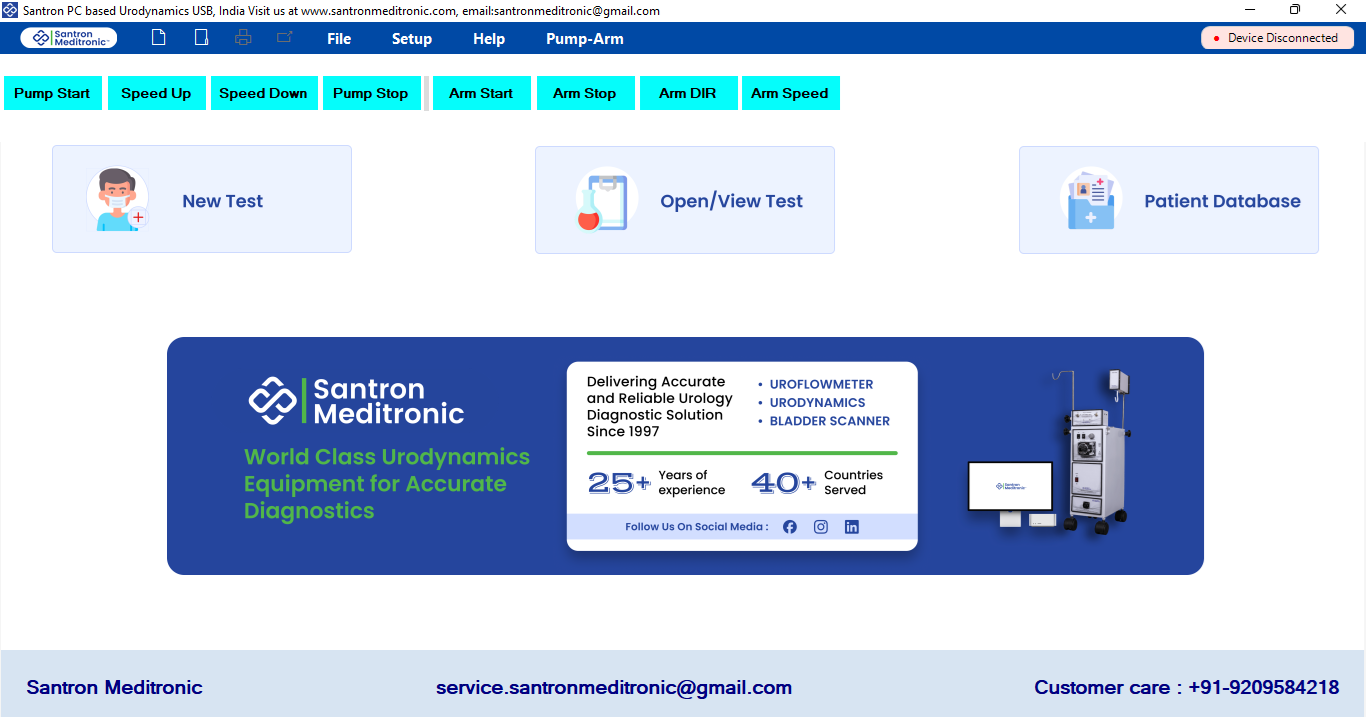Click the Instagram icon in banner

point(821,527)
